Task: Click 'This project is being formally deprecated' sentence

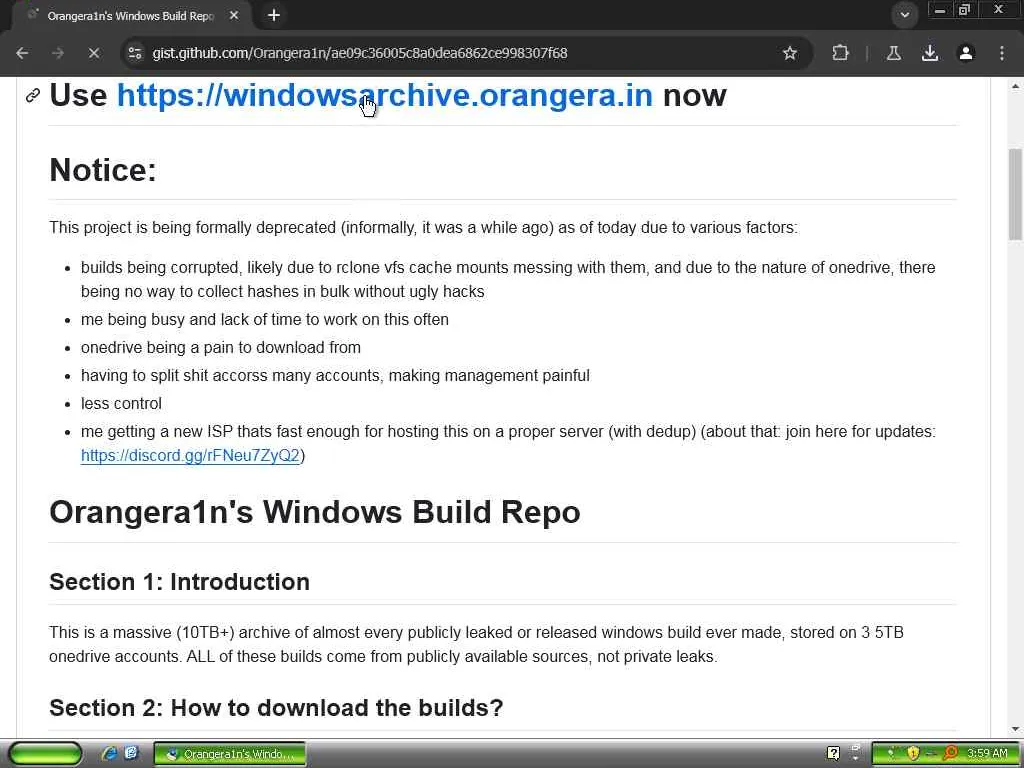Action: click(423, 227)
